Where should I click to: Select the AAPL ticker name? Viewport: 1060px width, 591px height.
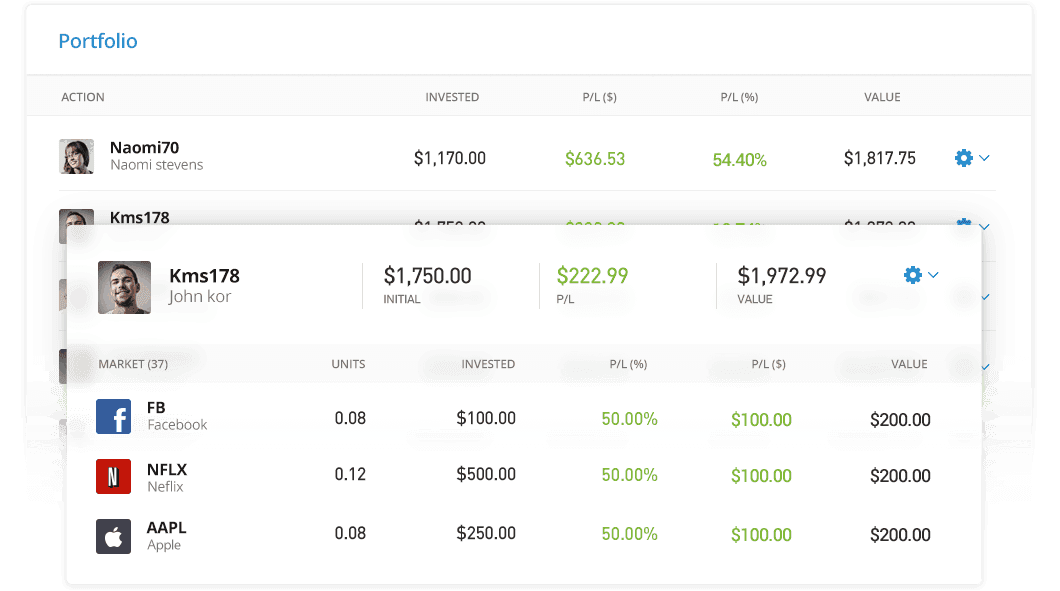pos(166,528)
